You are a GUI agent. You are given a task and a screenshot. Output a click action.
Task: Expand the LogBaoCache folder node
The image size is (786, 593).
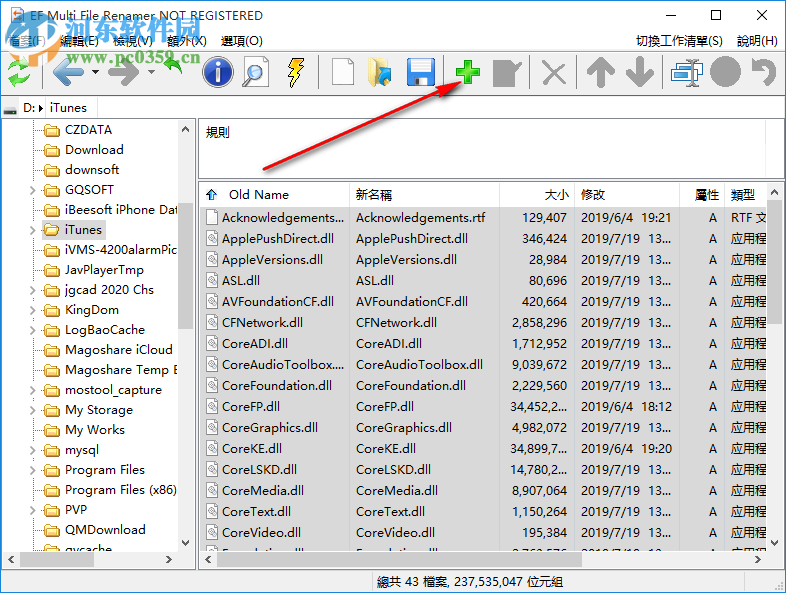point(33,330)
